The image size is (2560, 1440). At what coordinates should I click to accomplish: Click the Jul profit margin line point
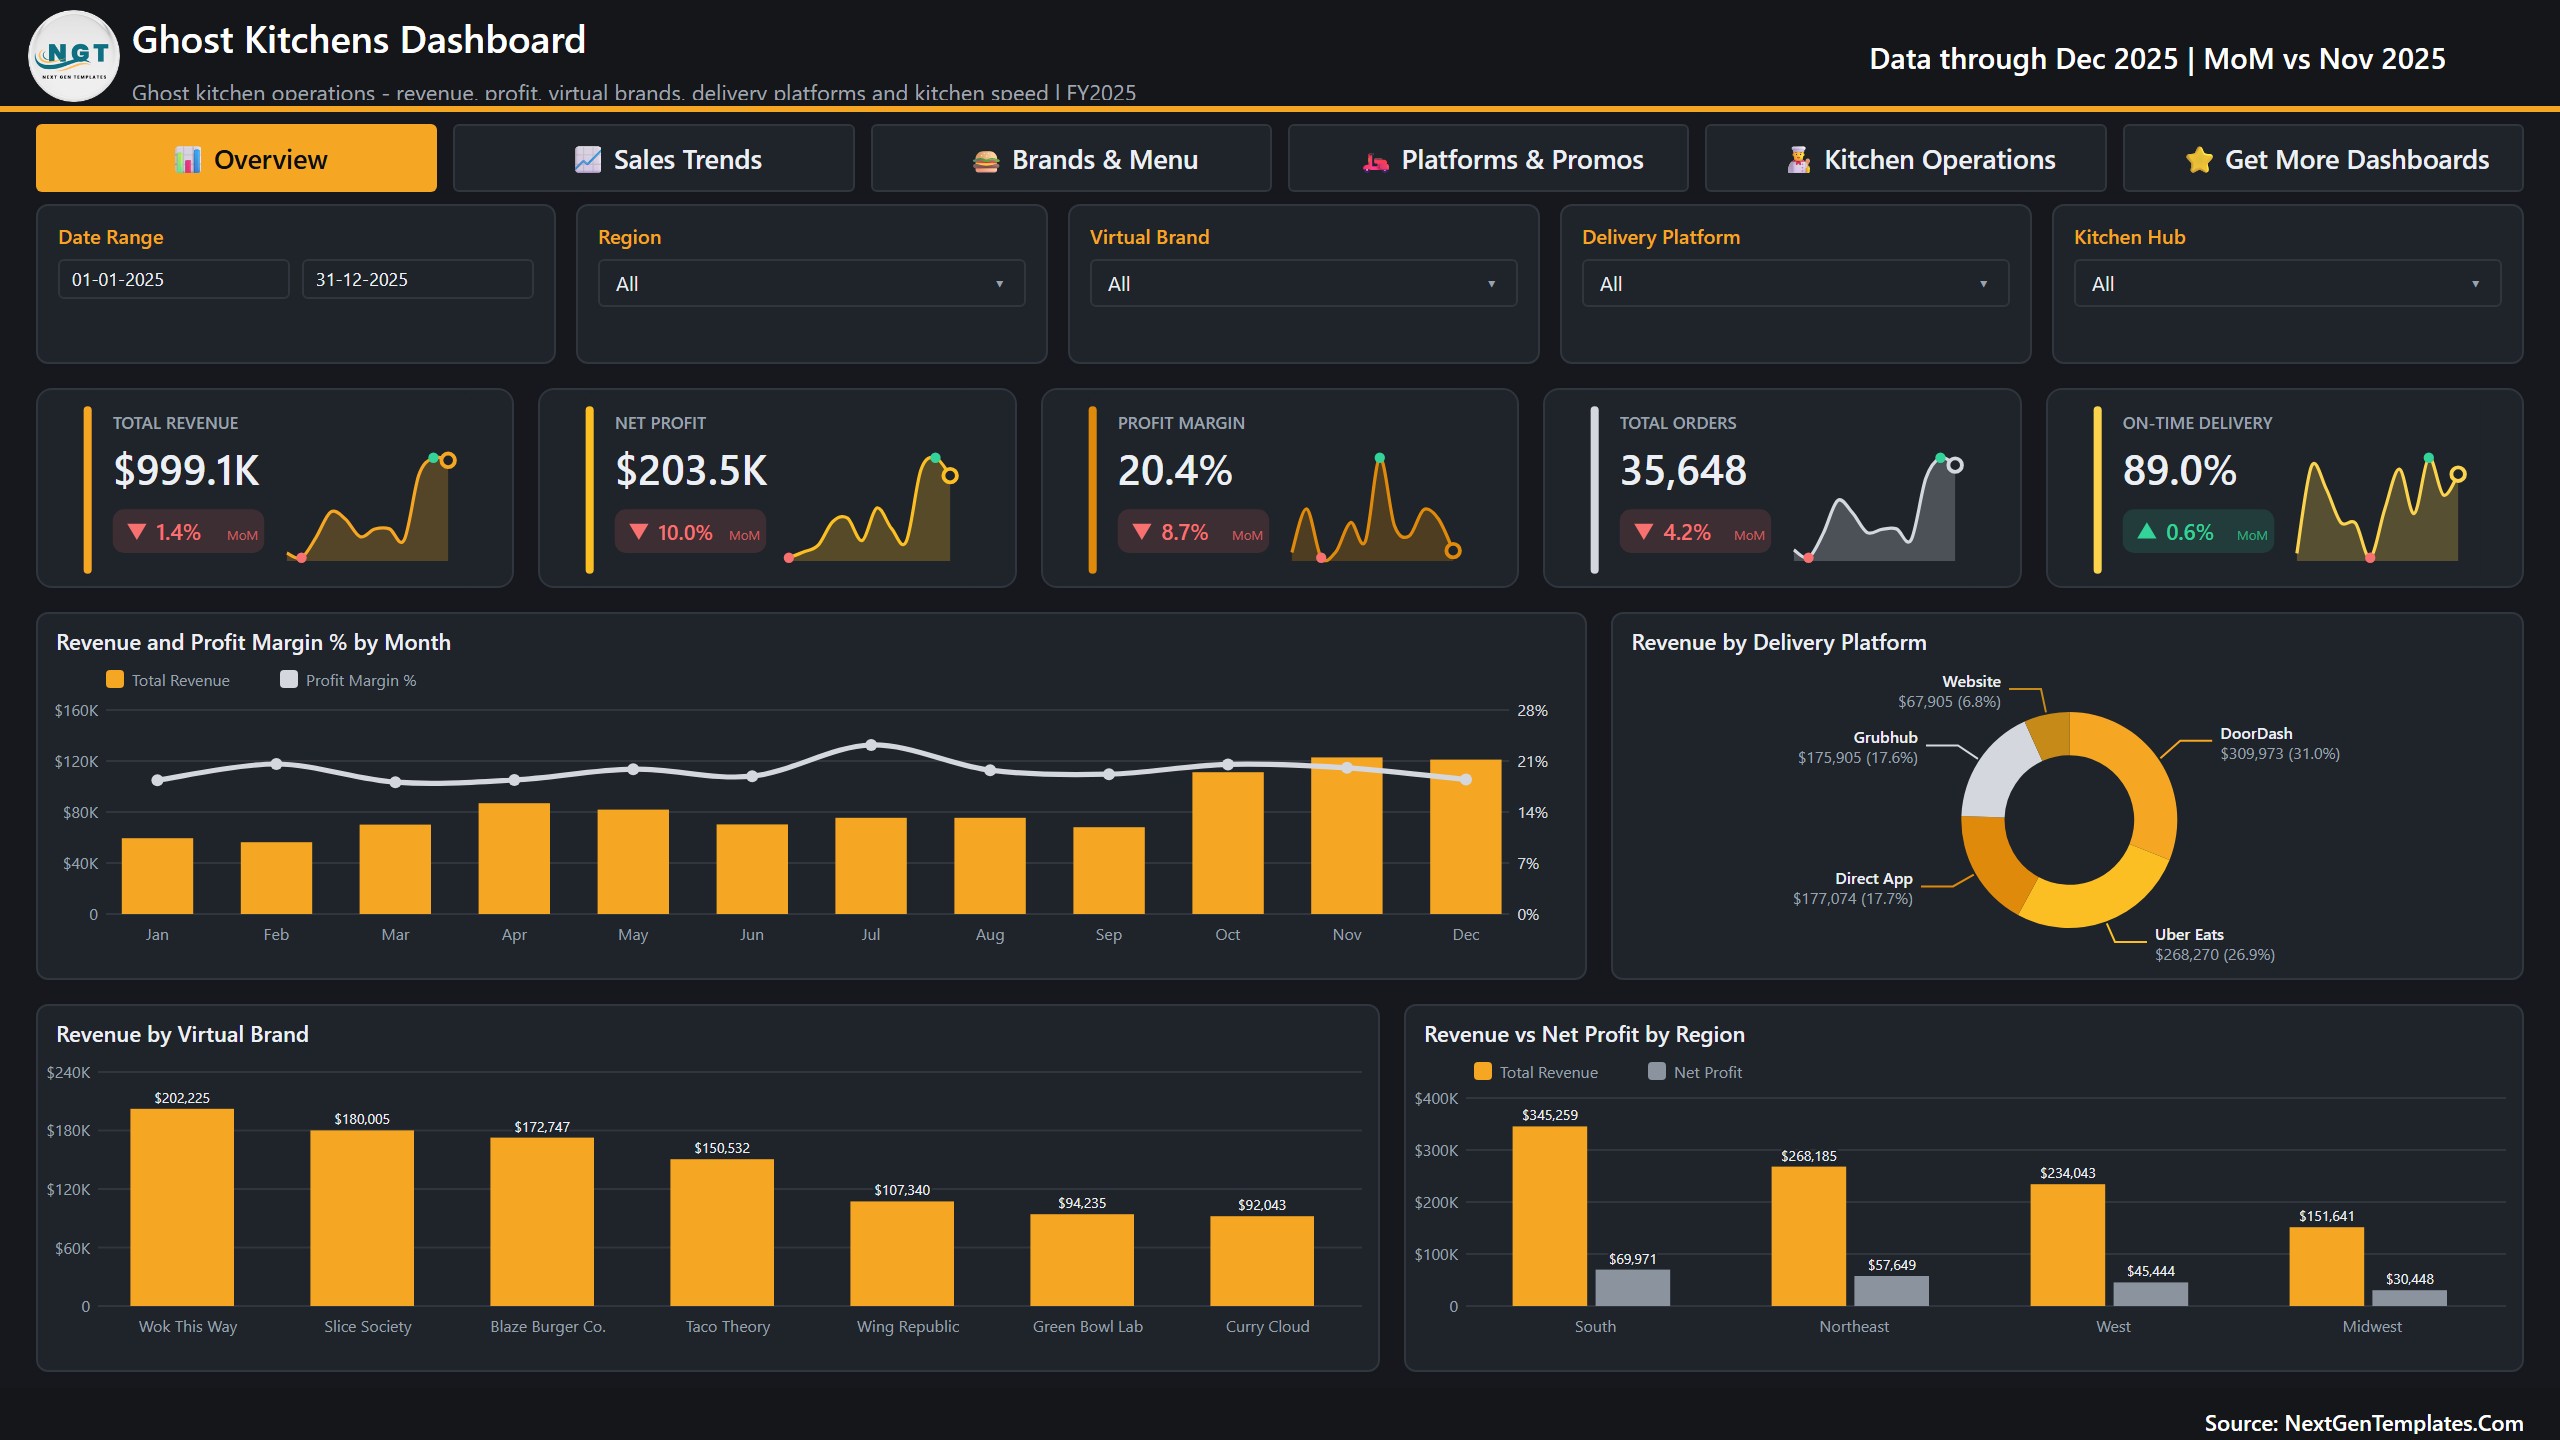pyautogui.click(x=871, y=745)
